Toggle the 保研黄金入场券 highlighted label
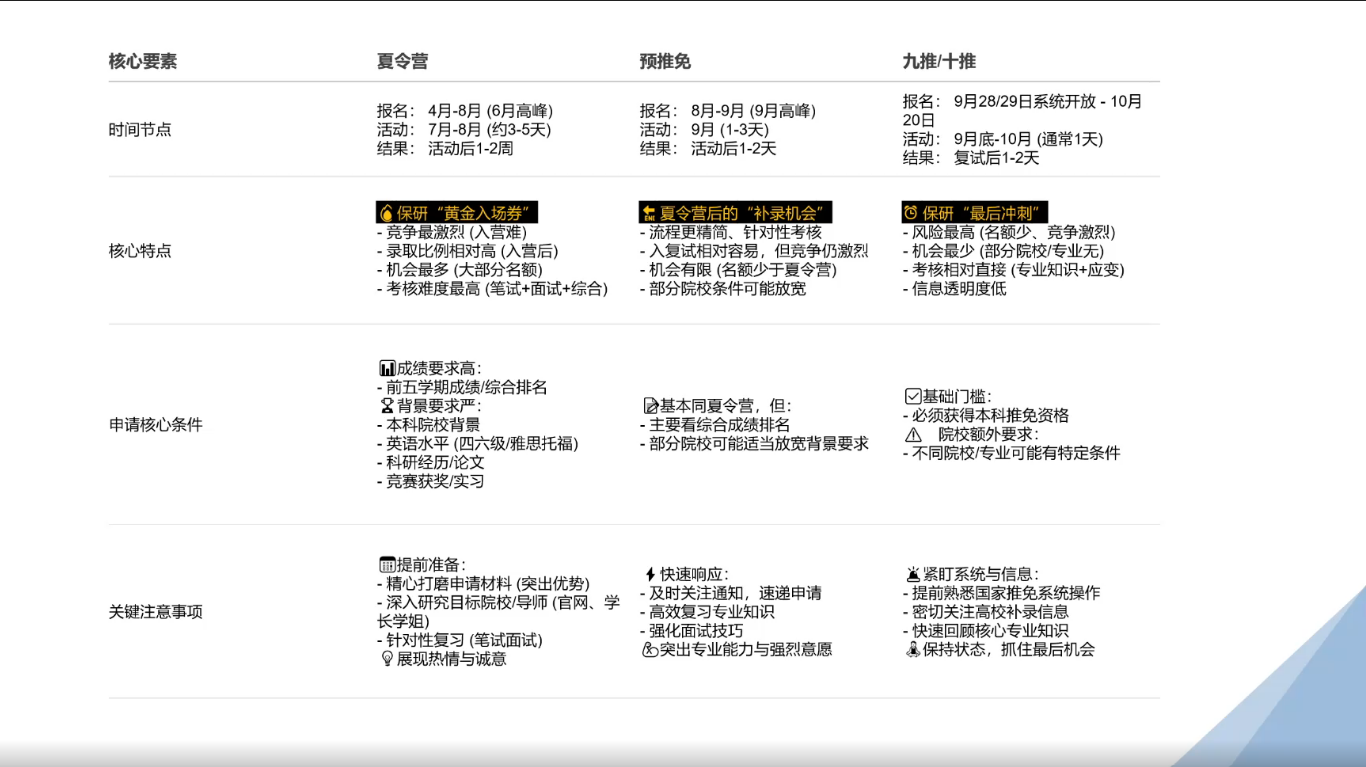 [455, 212]
